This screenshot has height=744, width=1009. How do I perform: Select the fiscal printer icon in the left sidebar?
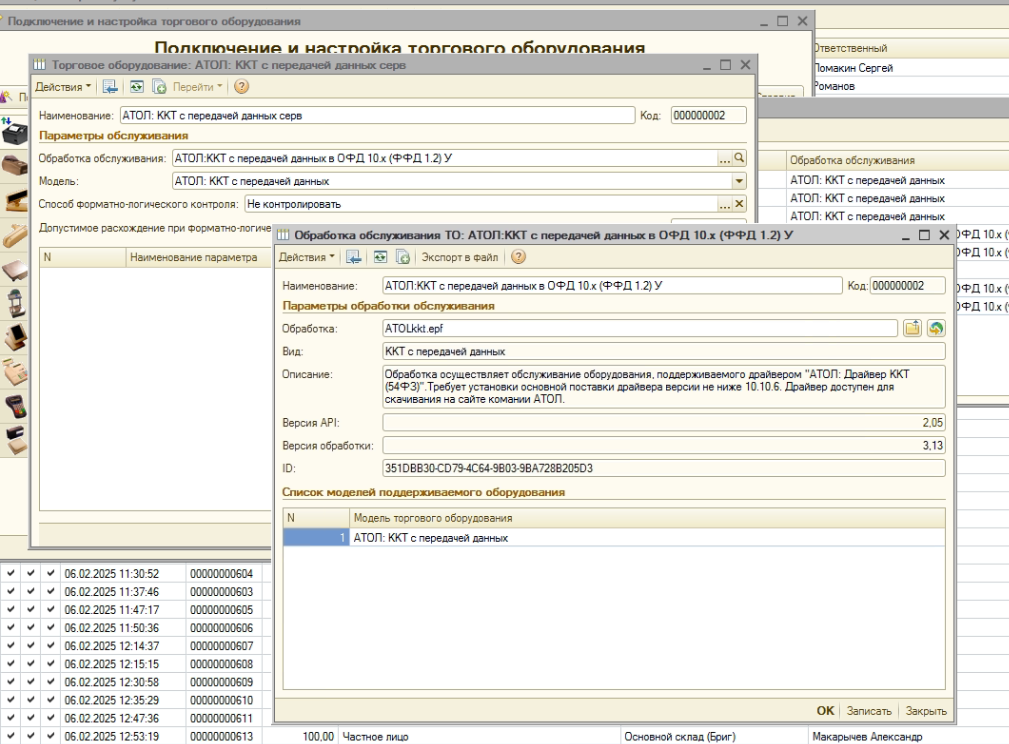click(x=14, y=132)
